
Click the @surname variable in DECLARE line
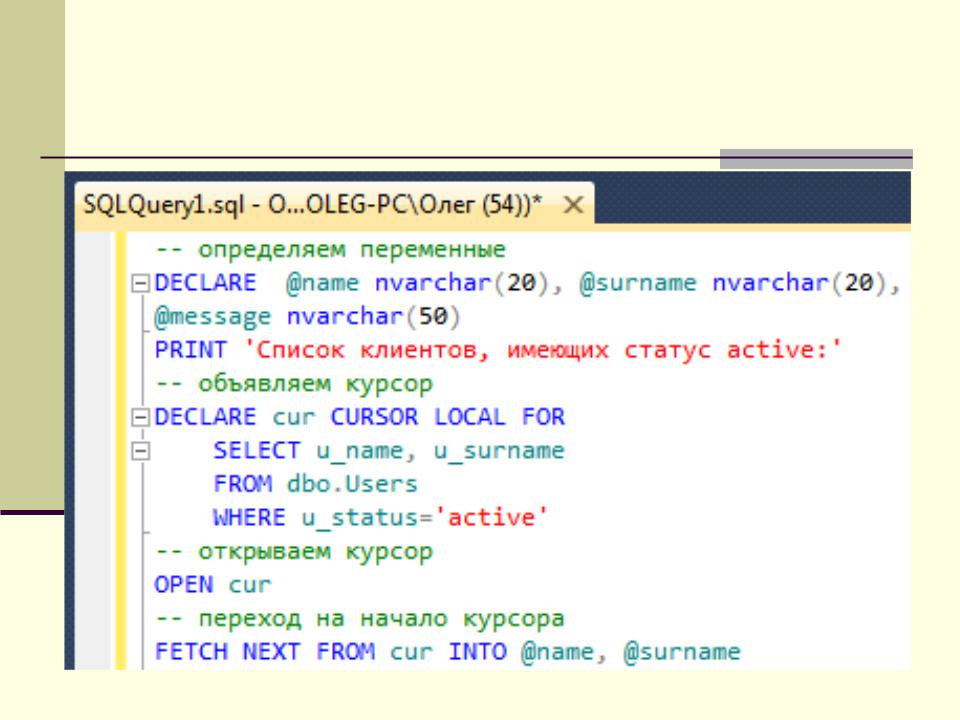coord(638,283)
